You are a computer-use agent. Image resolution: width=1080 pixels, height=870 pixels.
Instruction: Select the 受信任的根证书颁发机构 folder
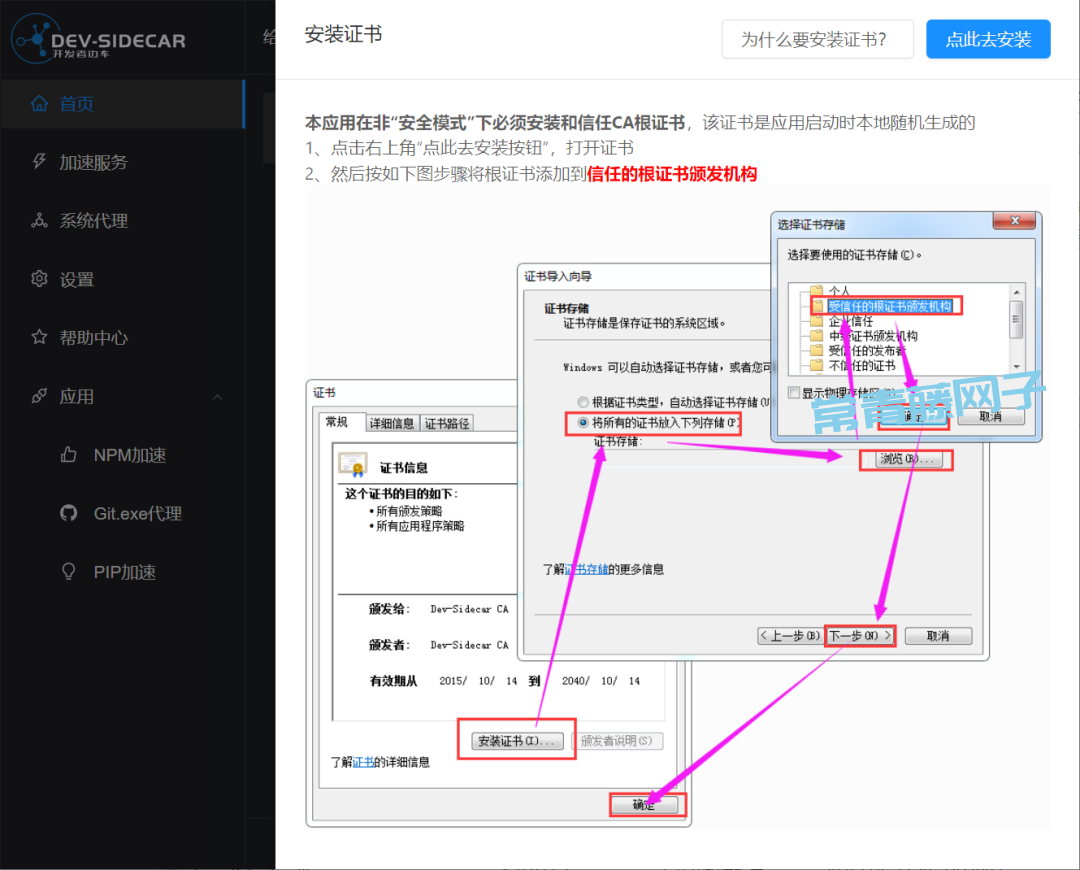888,306
